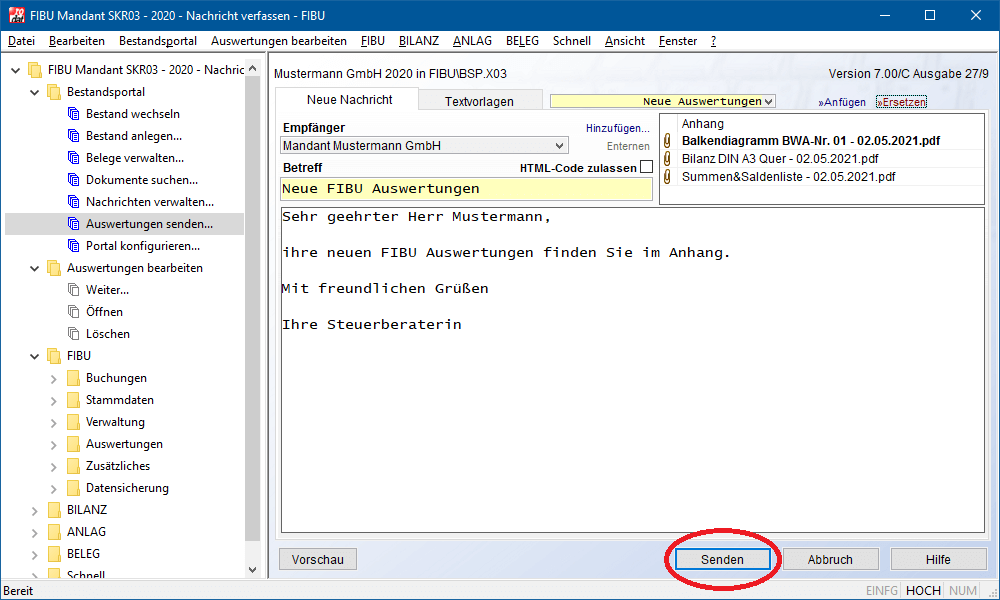Click the paperclip icon beside Balkendiagramm BWA-Nr. 01 attachment
The width and height of the screenshot is (1000, 600).
[x=668, y=141]
